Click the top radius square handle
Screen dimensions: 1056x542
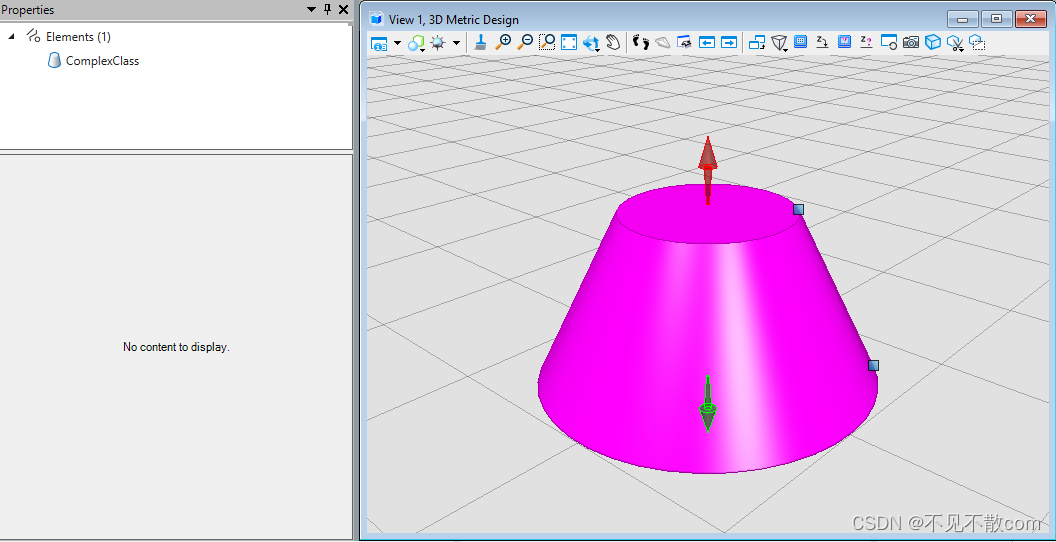798,209
